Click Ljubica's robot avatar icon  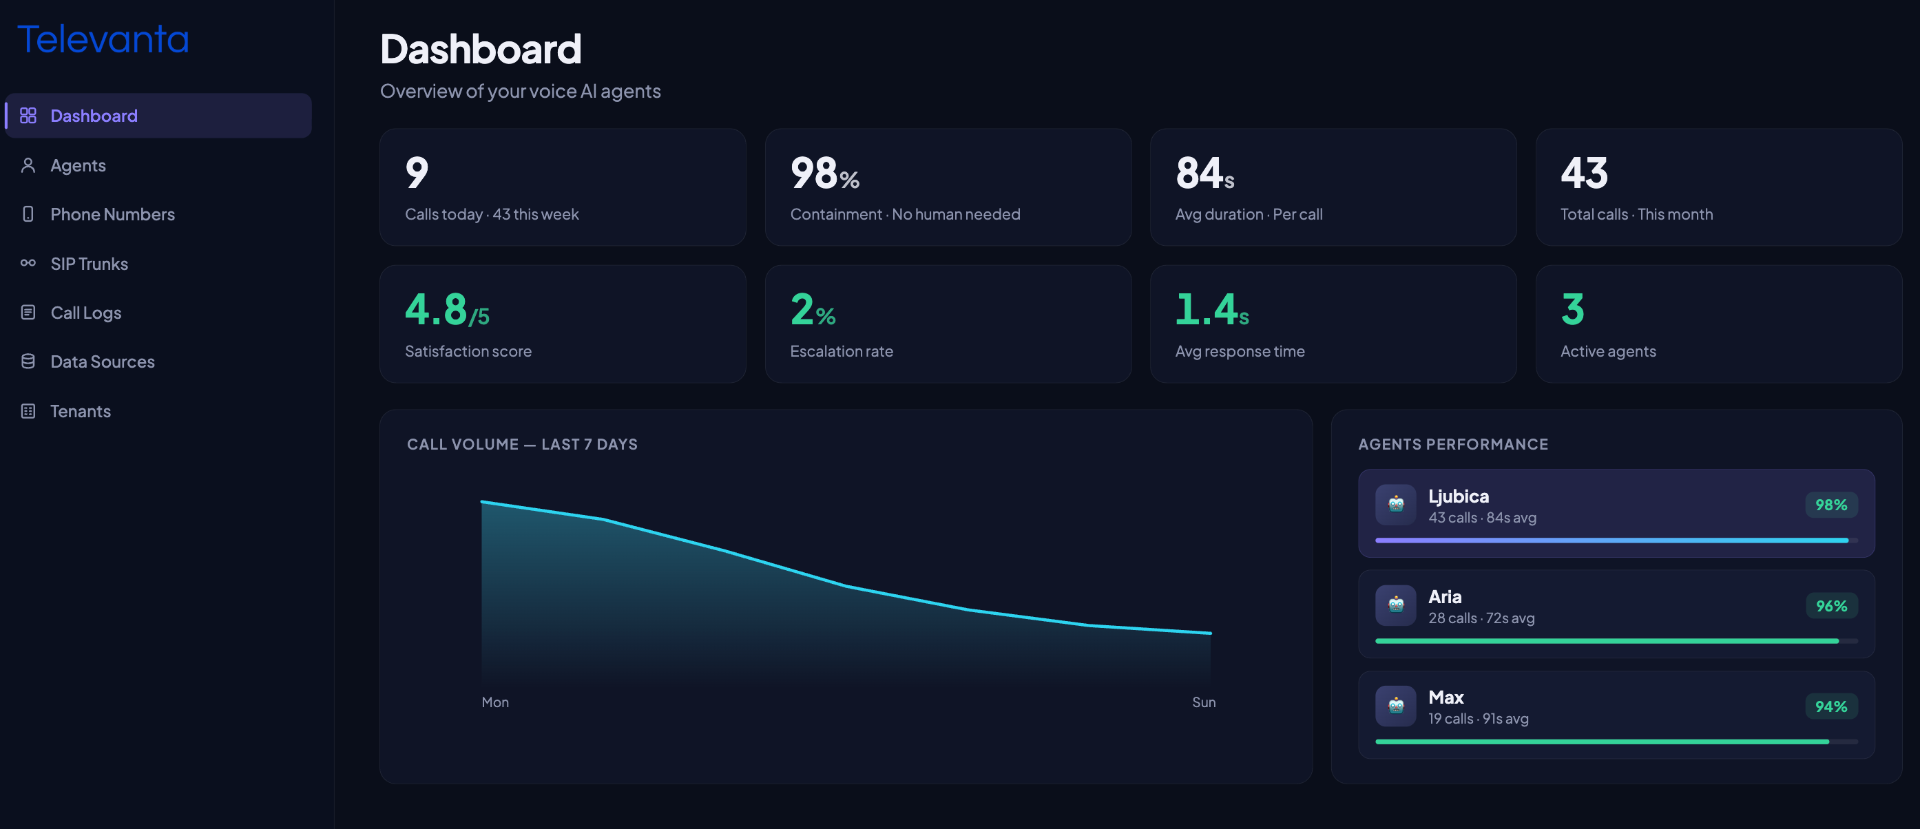(x=1396, y=505)
